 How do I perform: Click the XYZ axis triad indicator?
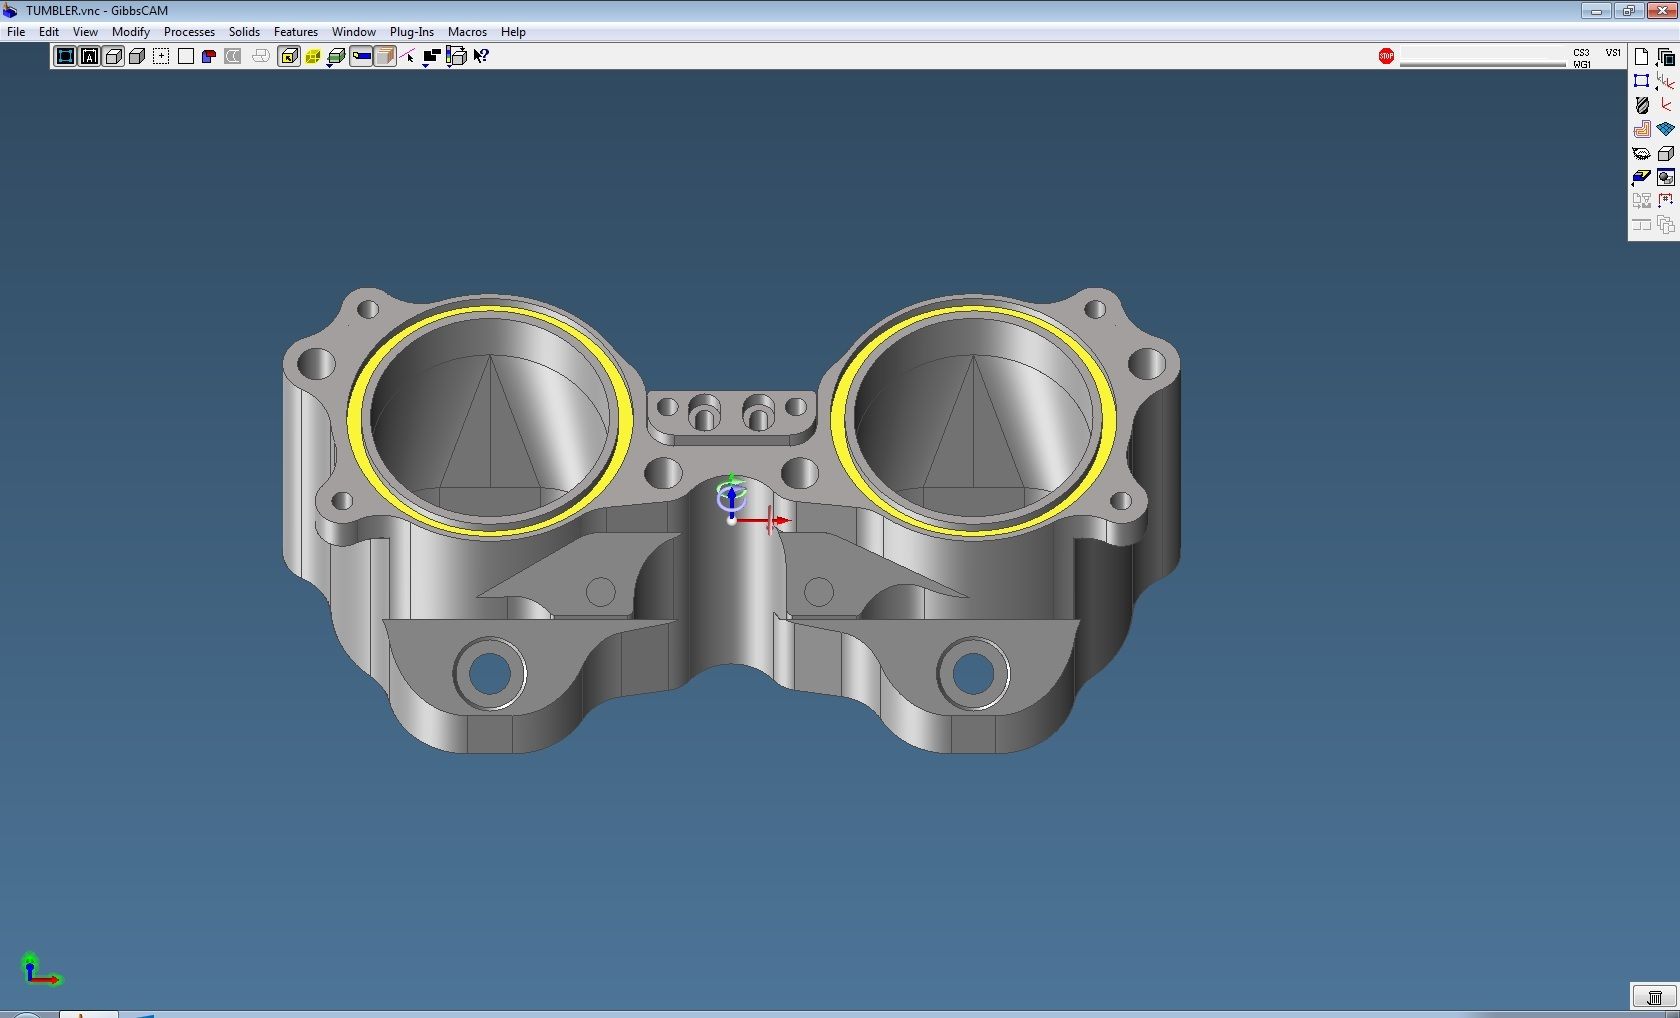(x=40, y=969)
